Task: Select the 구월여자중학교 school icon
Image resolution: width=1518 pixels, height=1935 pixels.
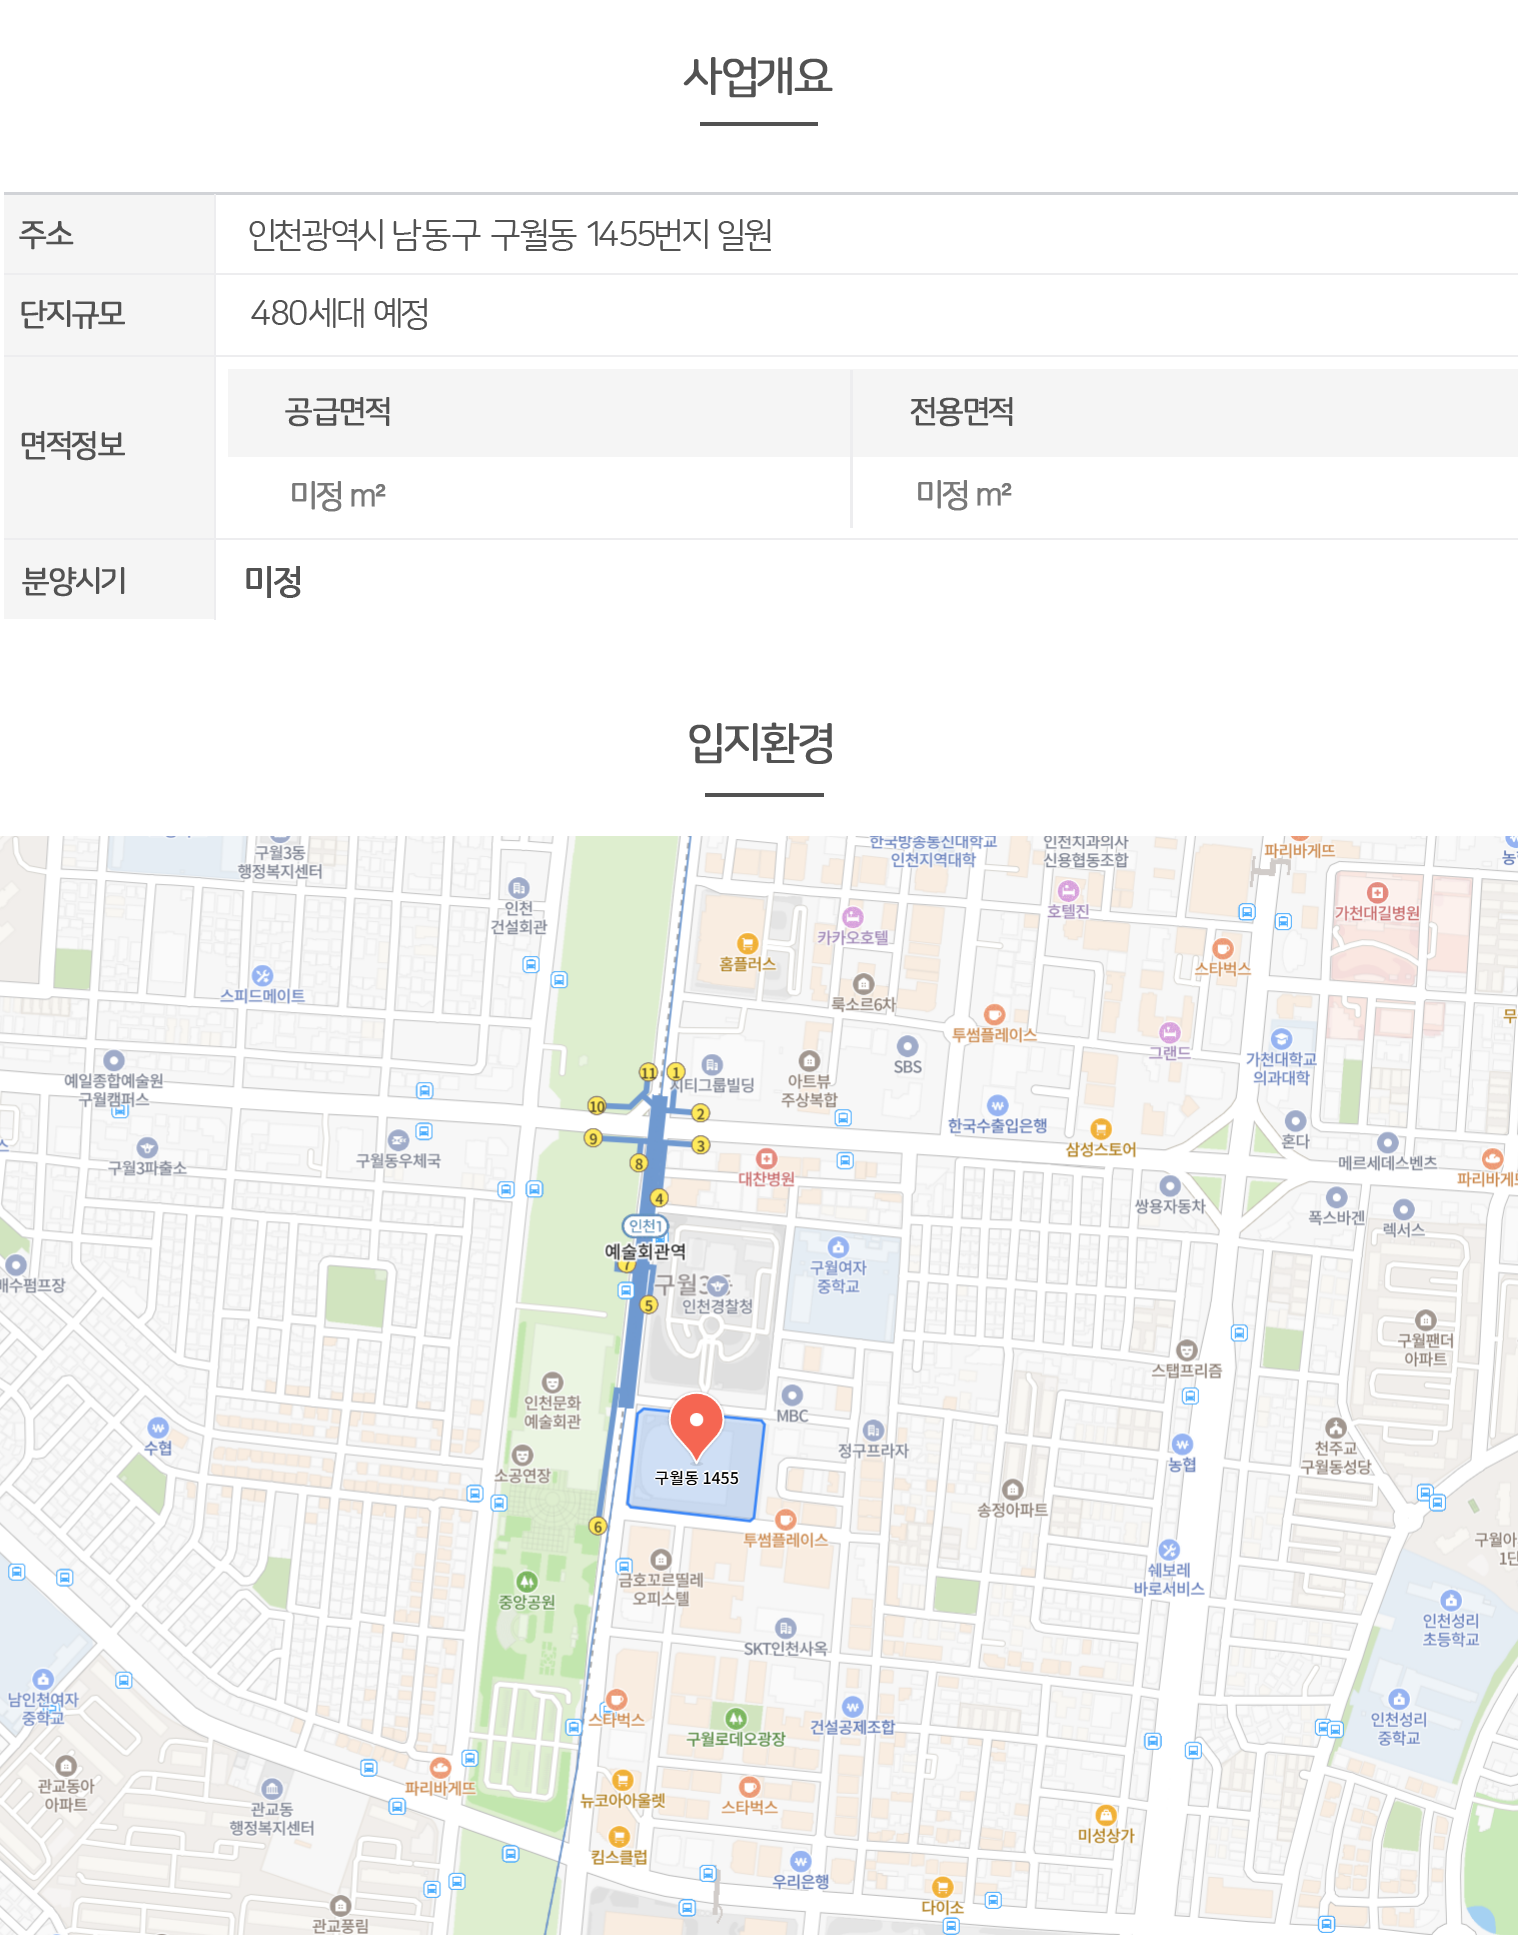Action: click(838, 1247)
